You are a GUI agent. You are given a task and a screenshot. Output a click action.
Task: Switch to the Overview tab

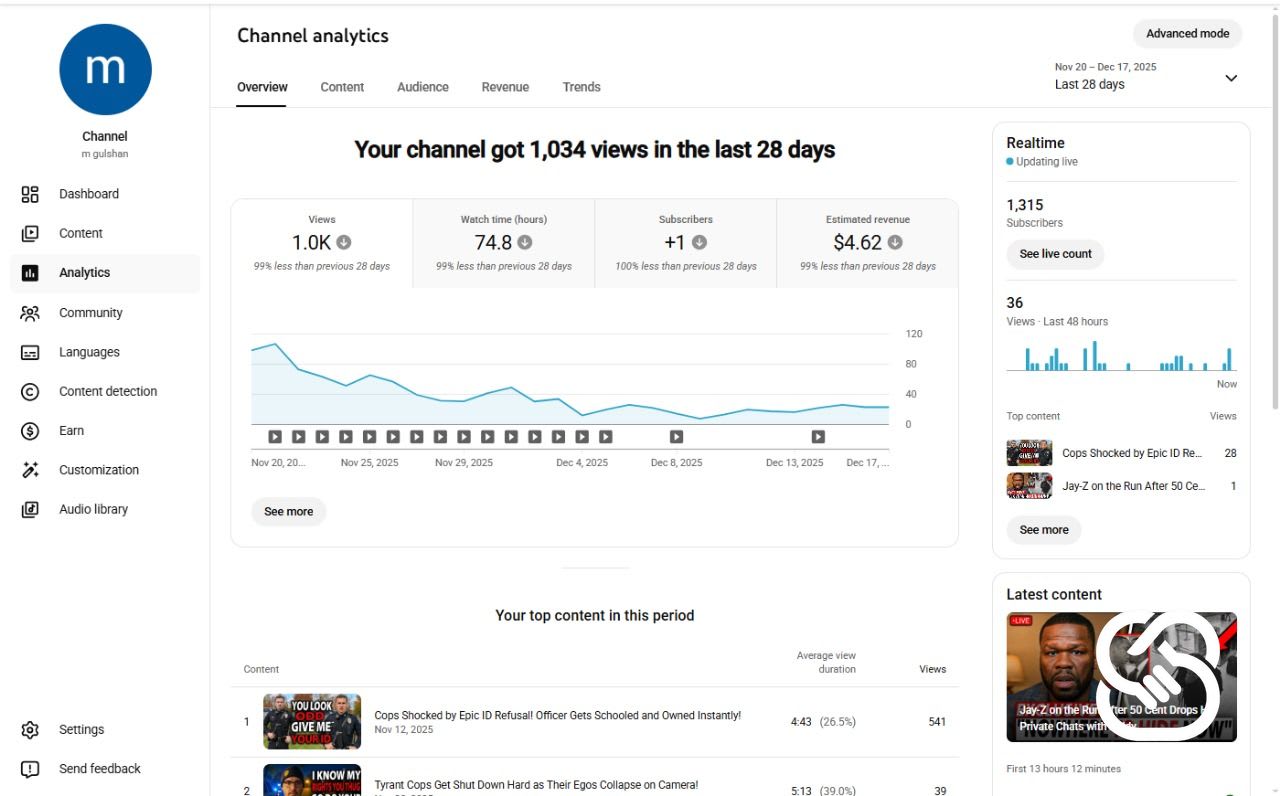tap(262, 87)
